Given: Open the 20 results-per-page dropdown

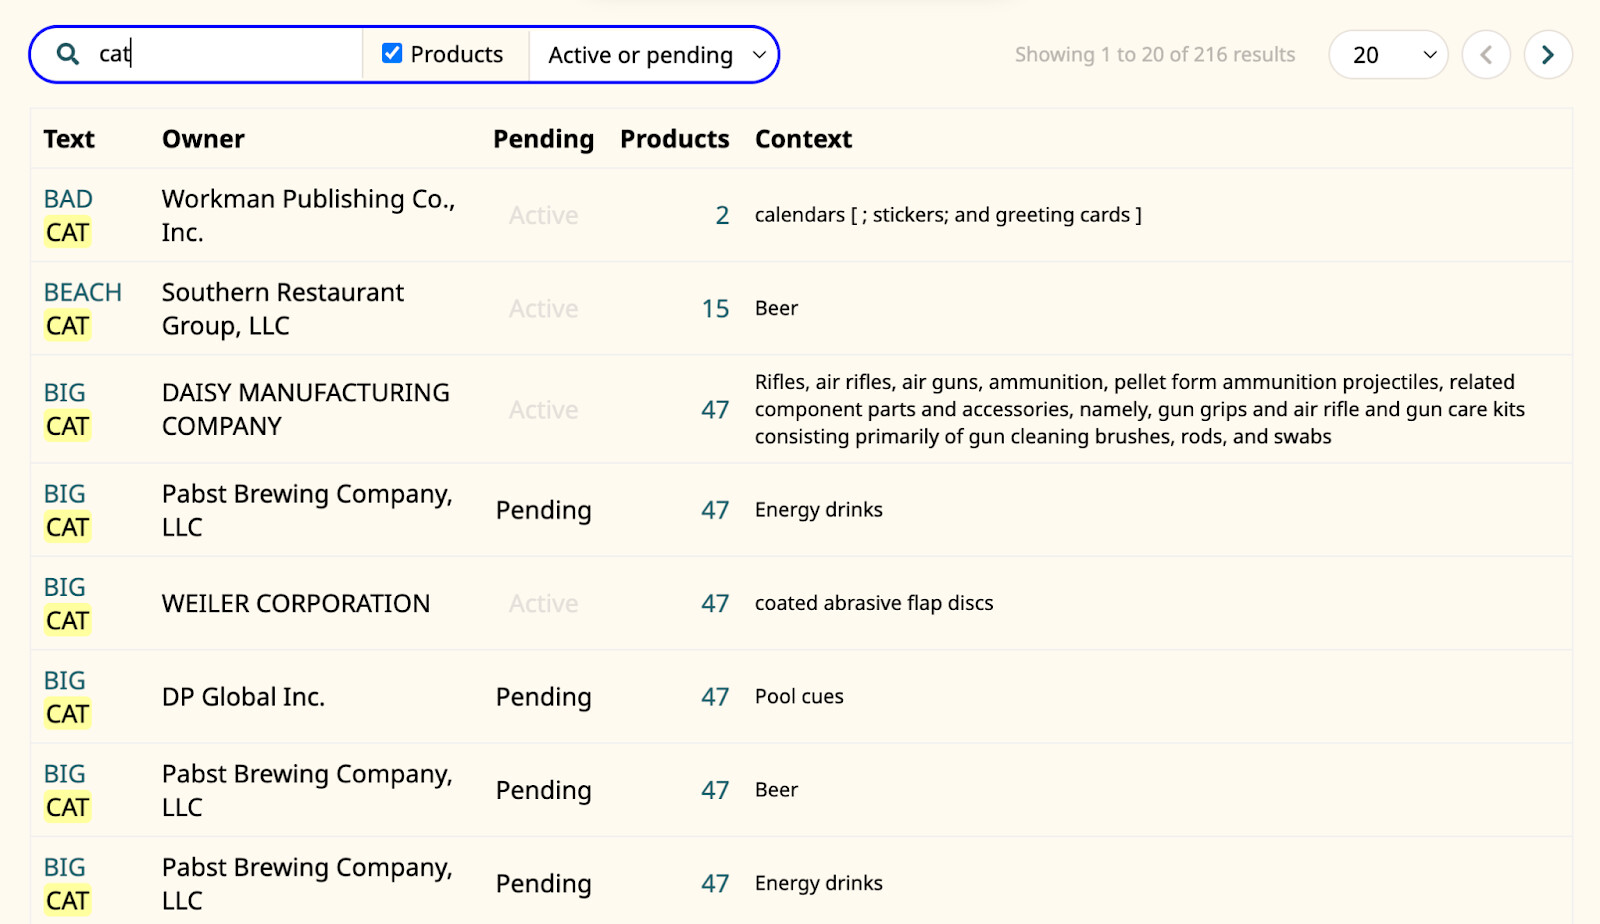Looking at the screenshot, I should (x=1388, y=55).
